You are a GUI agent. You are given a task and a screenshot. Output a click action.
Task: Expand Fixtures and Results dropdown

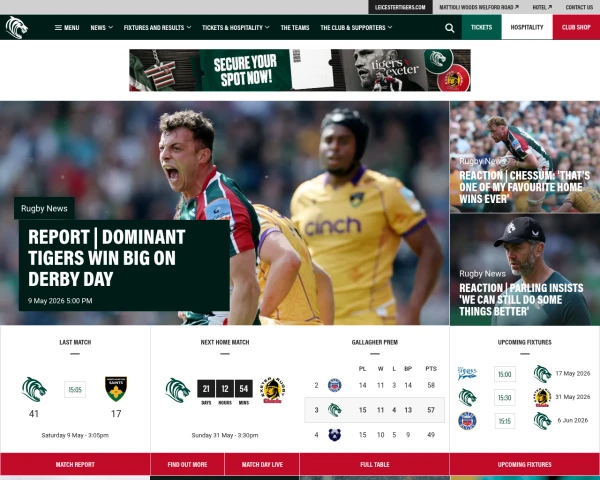pos(157,28)
